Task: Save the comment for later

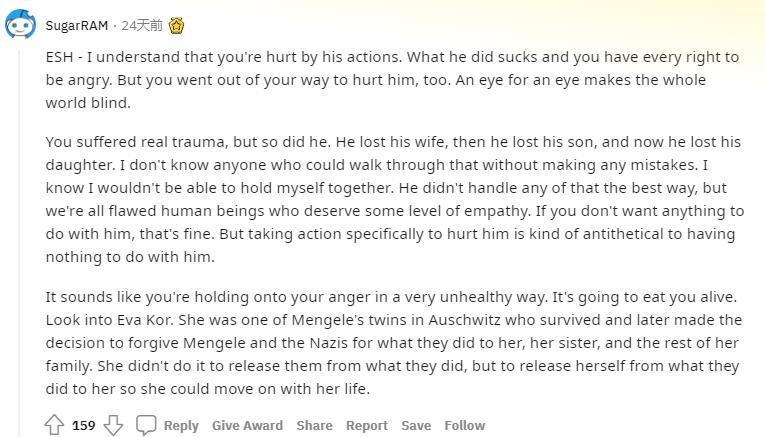Action: point(416,425)
